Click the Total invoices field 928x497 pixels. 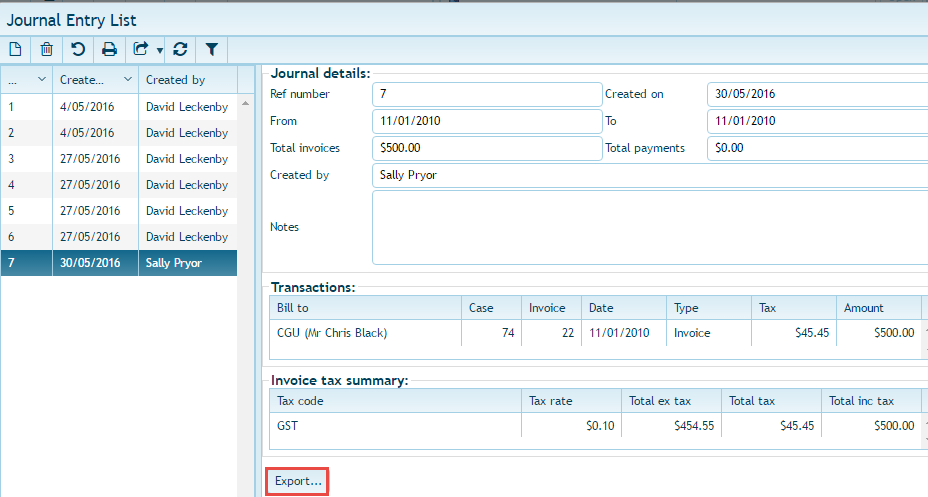tap(486, 148)
